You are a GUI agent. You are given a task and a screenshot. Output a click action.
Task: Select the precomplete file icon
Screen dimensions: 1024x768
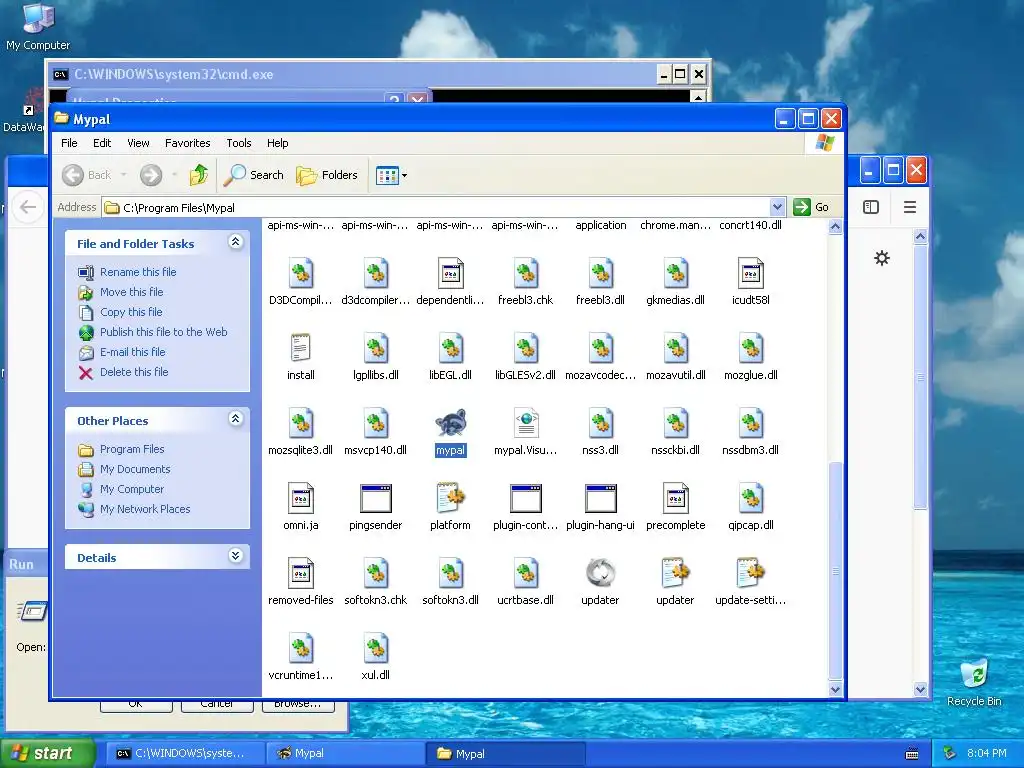coord(675,498)
